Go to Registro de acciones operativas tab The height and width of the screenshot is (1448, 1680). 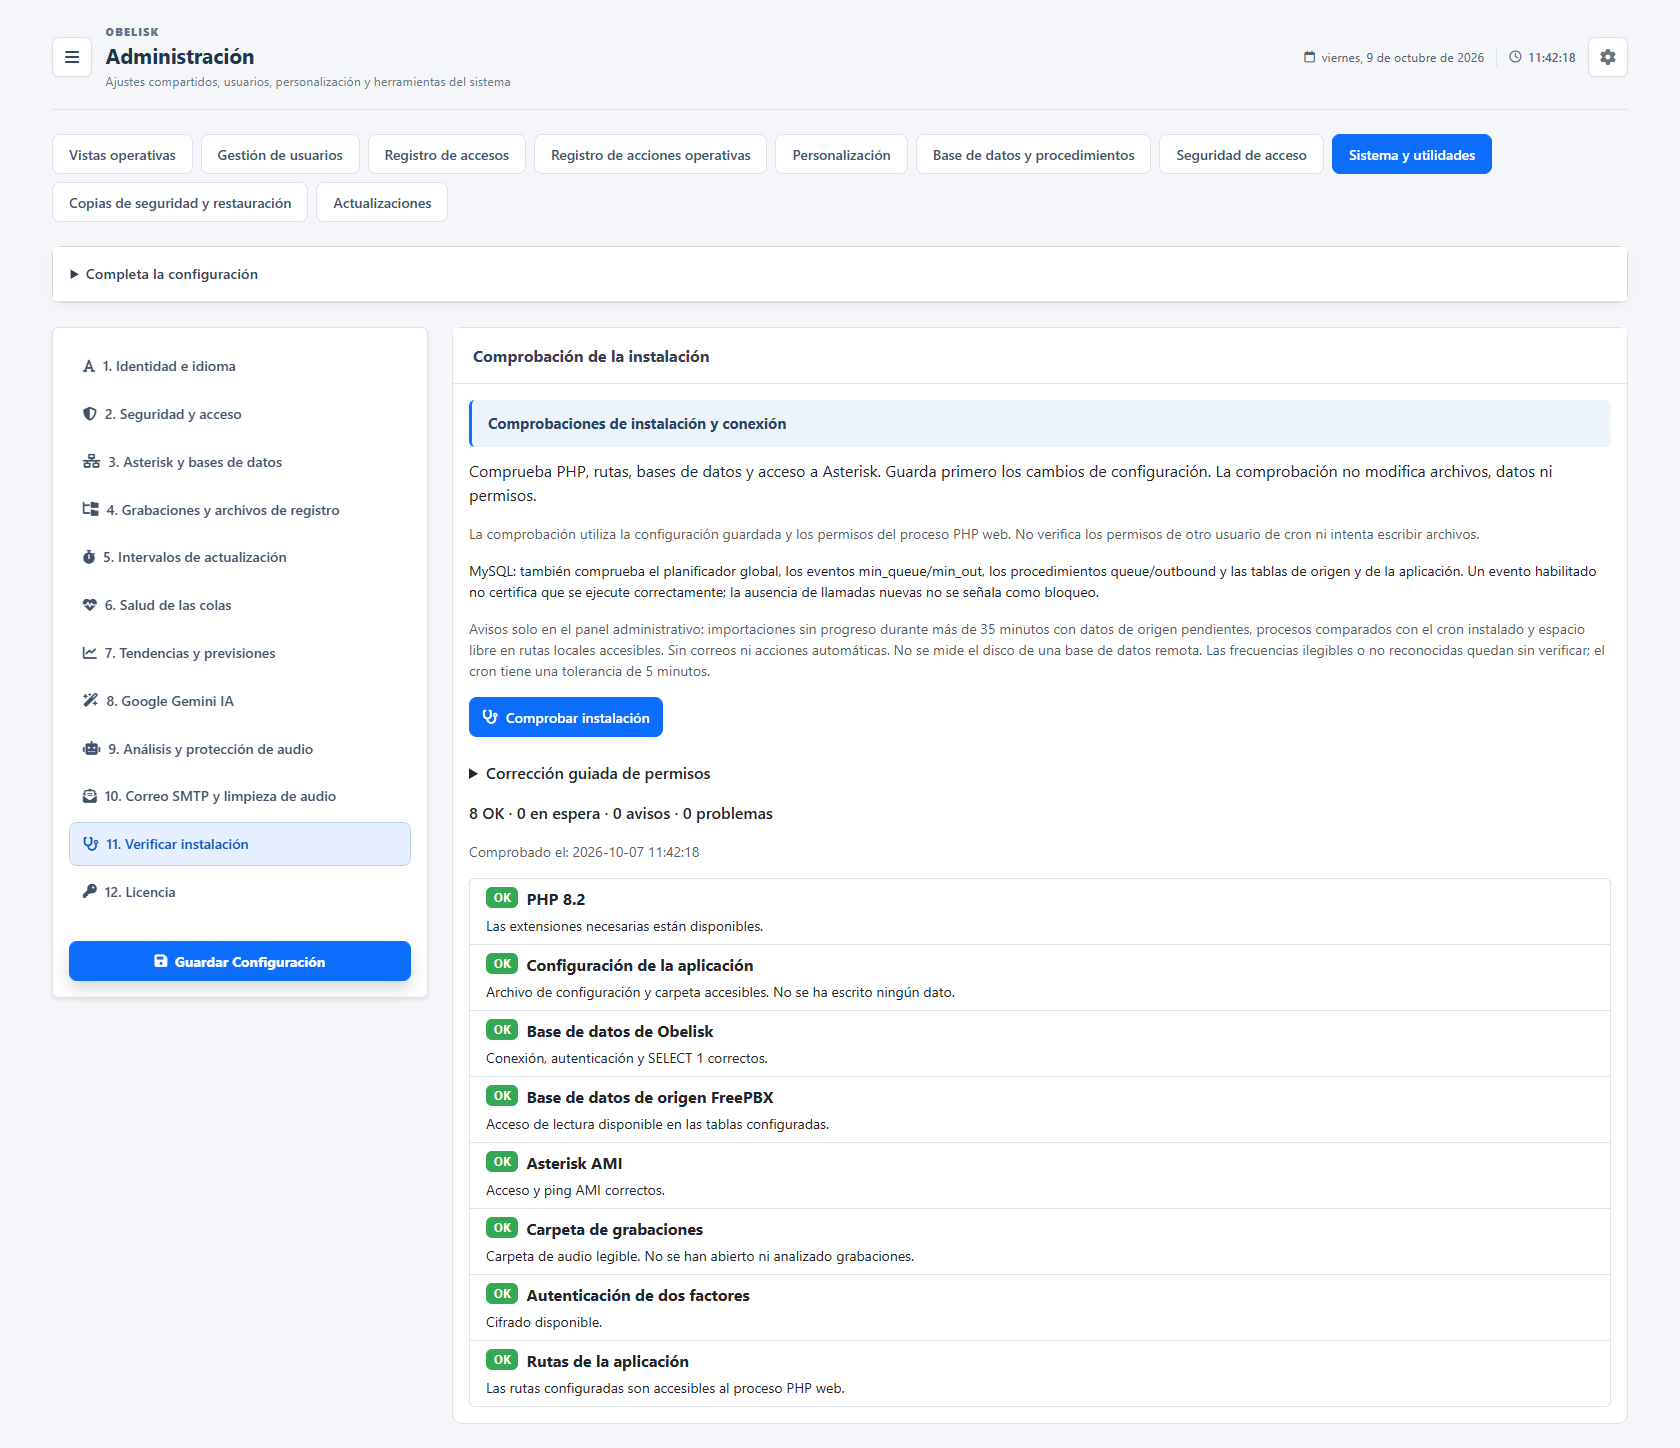point(651,155)
